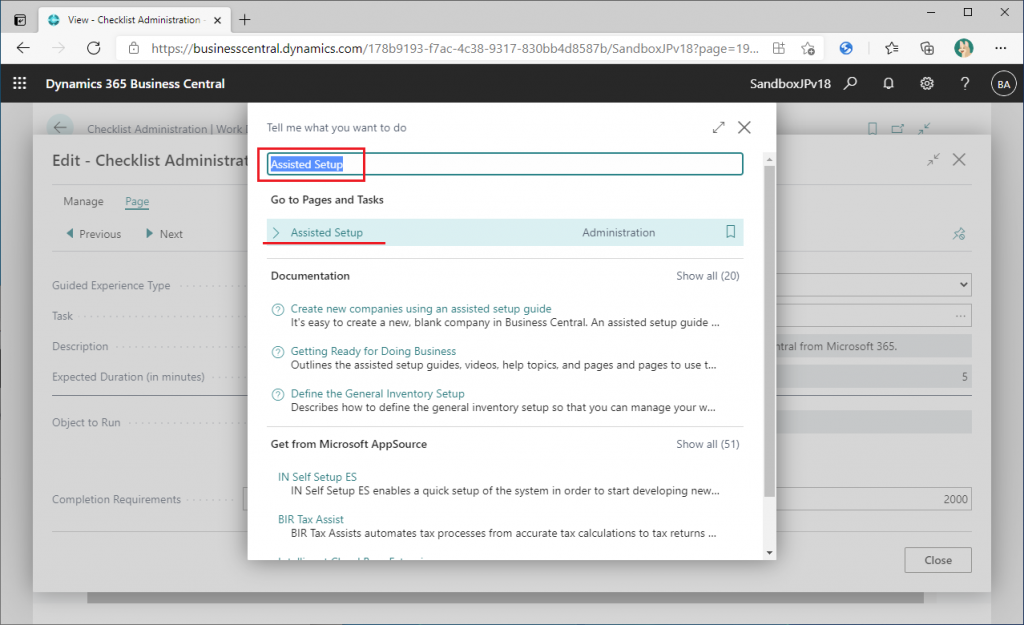Go to the Next record
The height and width of the screenshot is (625, 1024).
coord(164,234)
